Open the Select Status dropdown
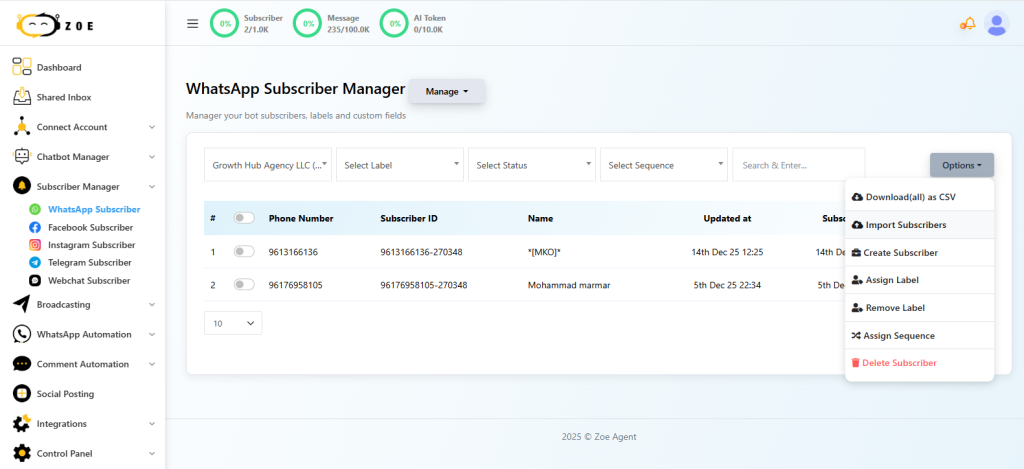 532,165
